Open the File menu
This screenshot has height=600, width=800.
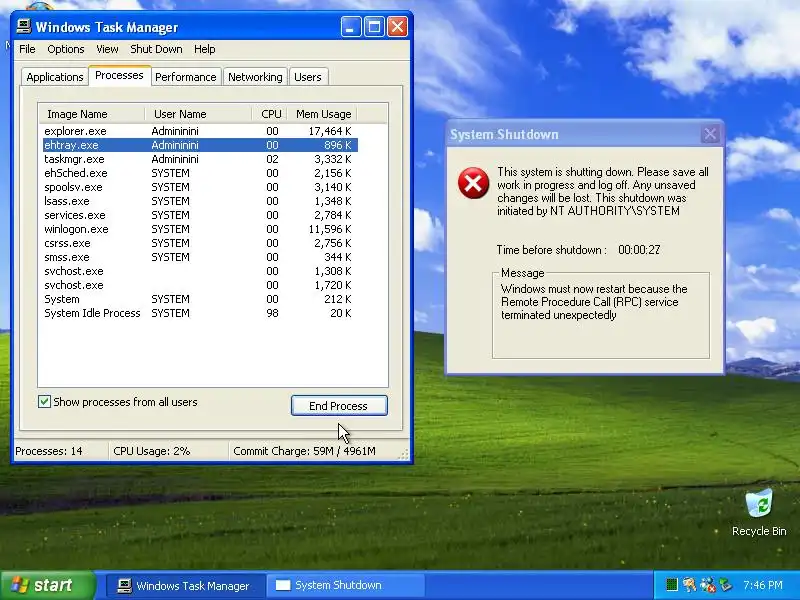point(27,49)
